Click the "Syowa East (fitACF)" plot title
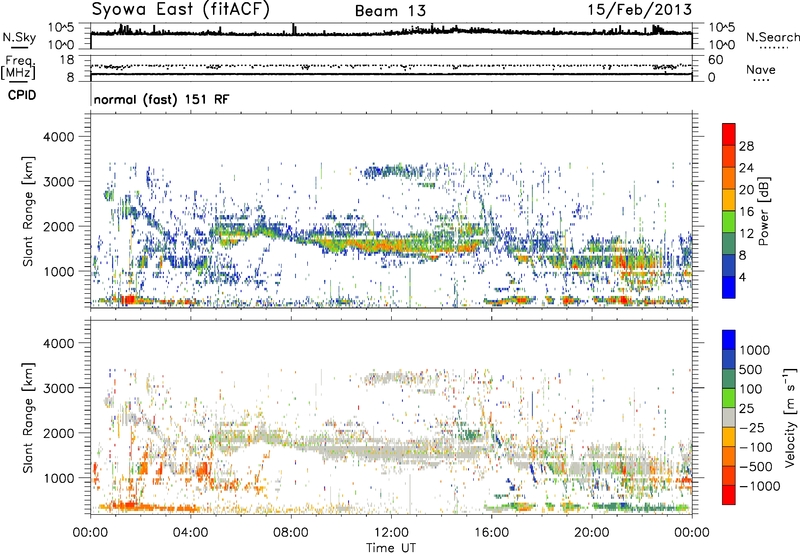Viewport: 800px width, 554px height. tap(180, 10)
